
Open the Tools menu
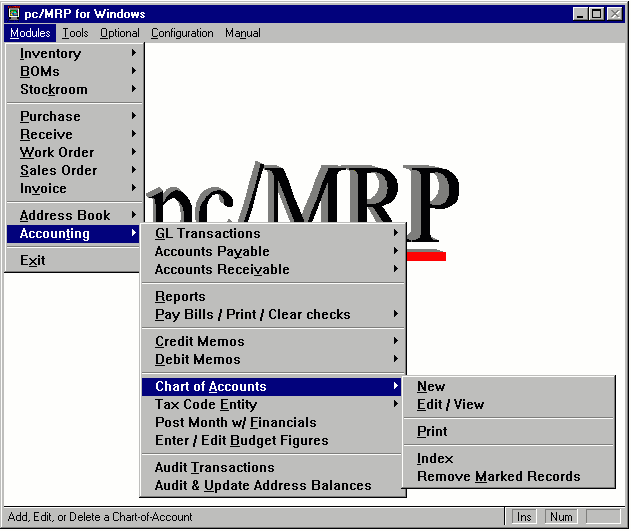(75, 33)
